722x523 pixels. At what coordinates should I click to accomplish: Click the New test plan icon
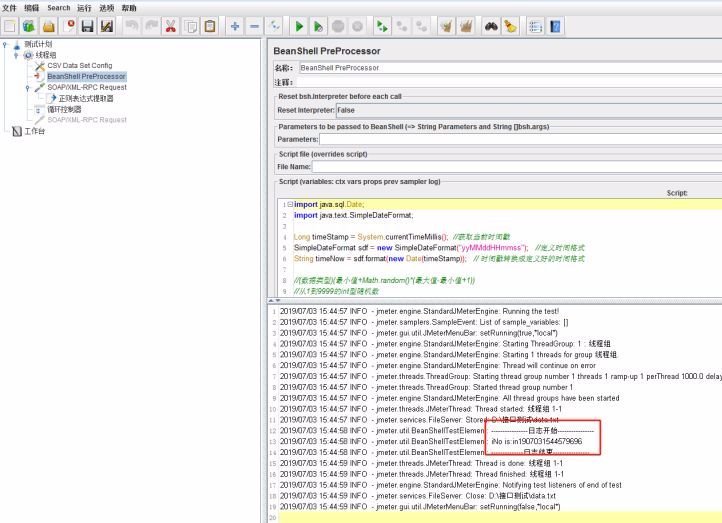coord(10,26)
